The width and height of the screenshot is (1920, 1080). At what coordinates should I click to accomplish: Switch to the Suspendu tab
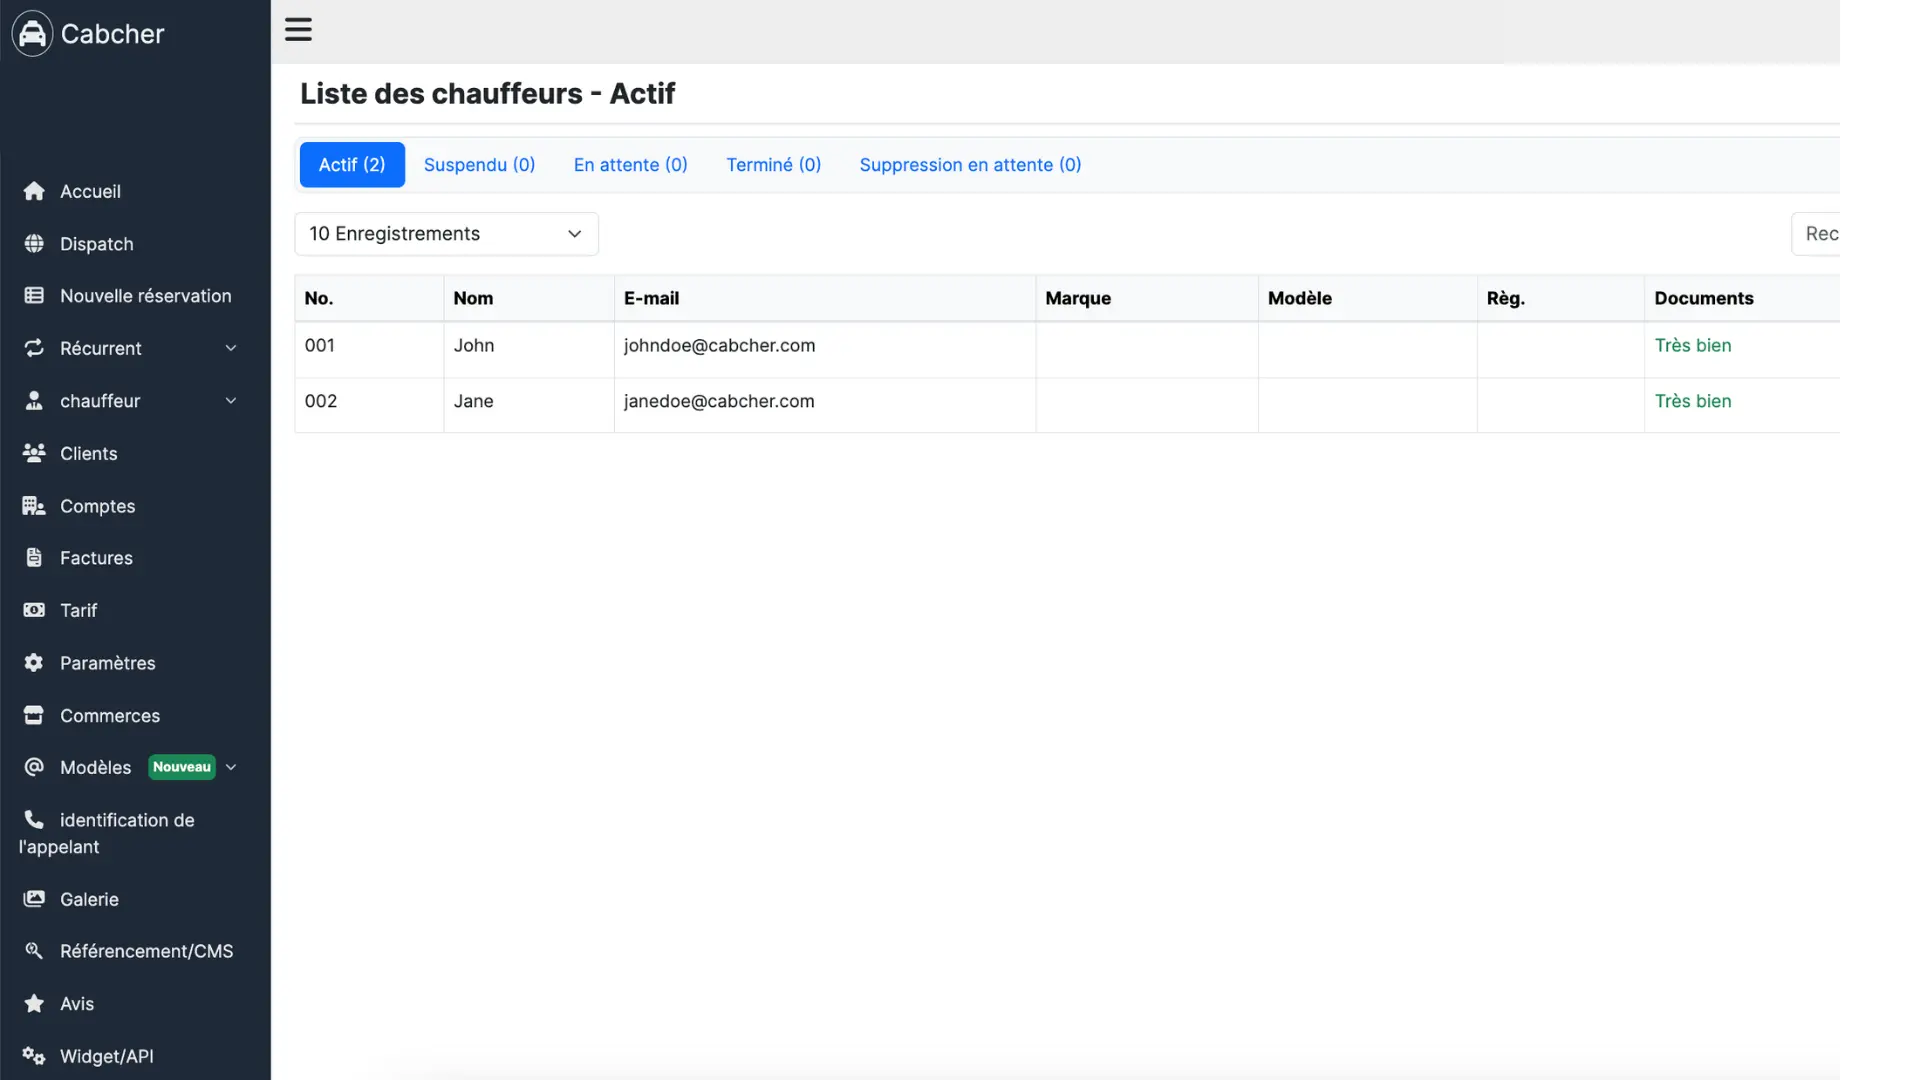pyautogui.click(x=479, y=164)
